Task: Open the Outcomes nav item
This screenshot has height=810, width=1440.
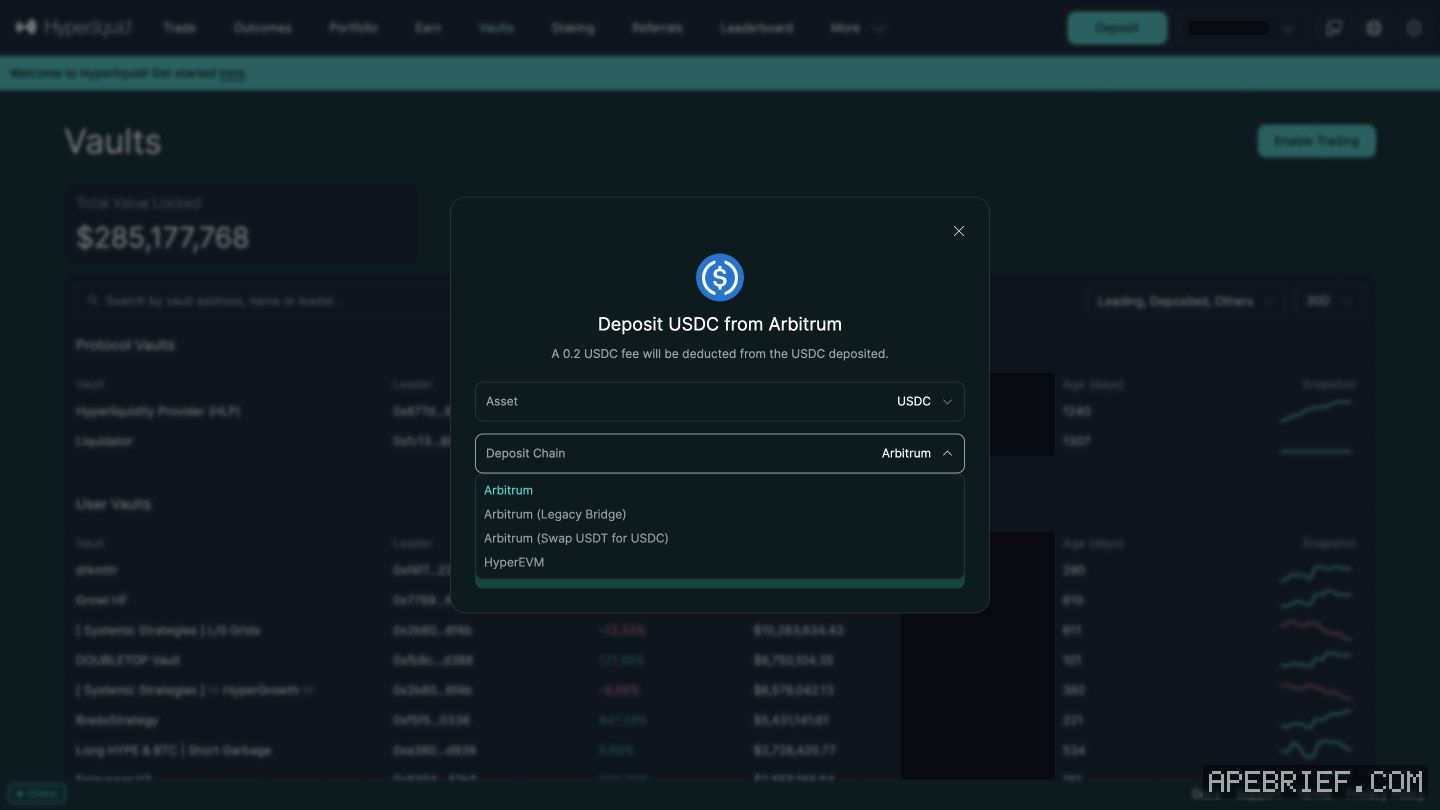Action: point(262,28)
